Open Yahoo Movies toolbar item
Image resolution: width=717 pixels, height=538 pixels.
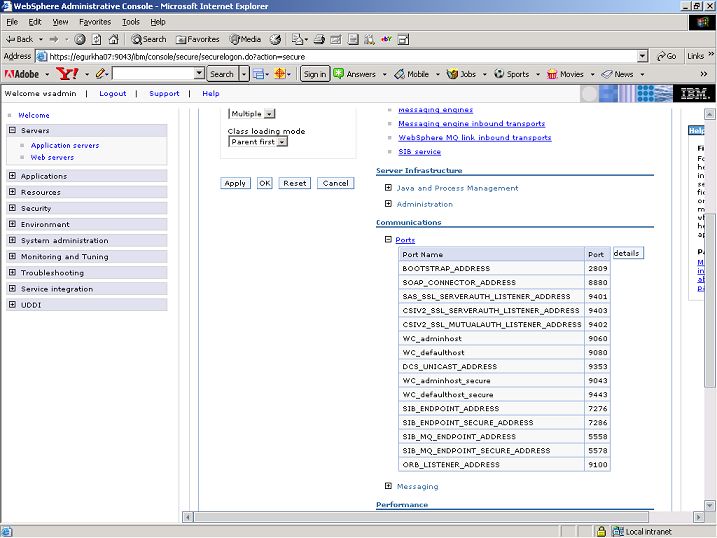tap(566, 74)
